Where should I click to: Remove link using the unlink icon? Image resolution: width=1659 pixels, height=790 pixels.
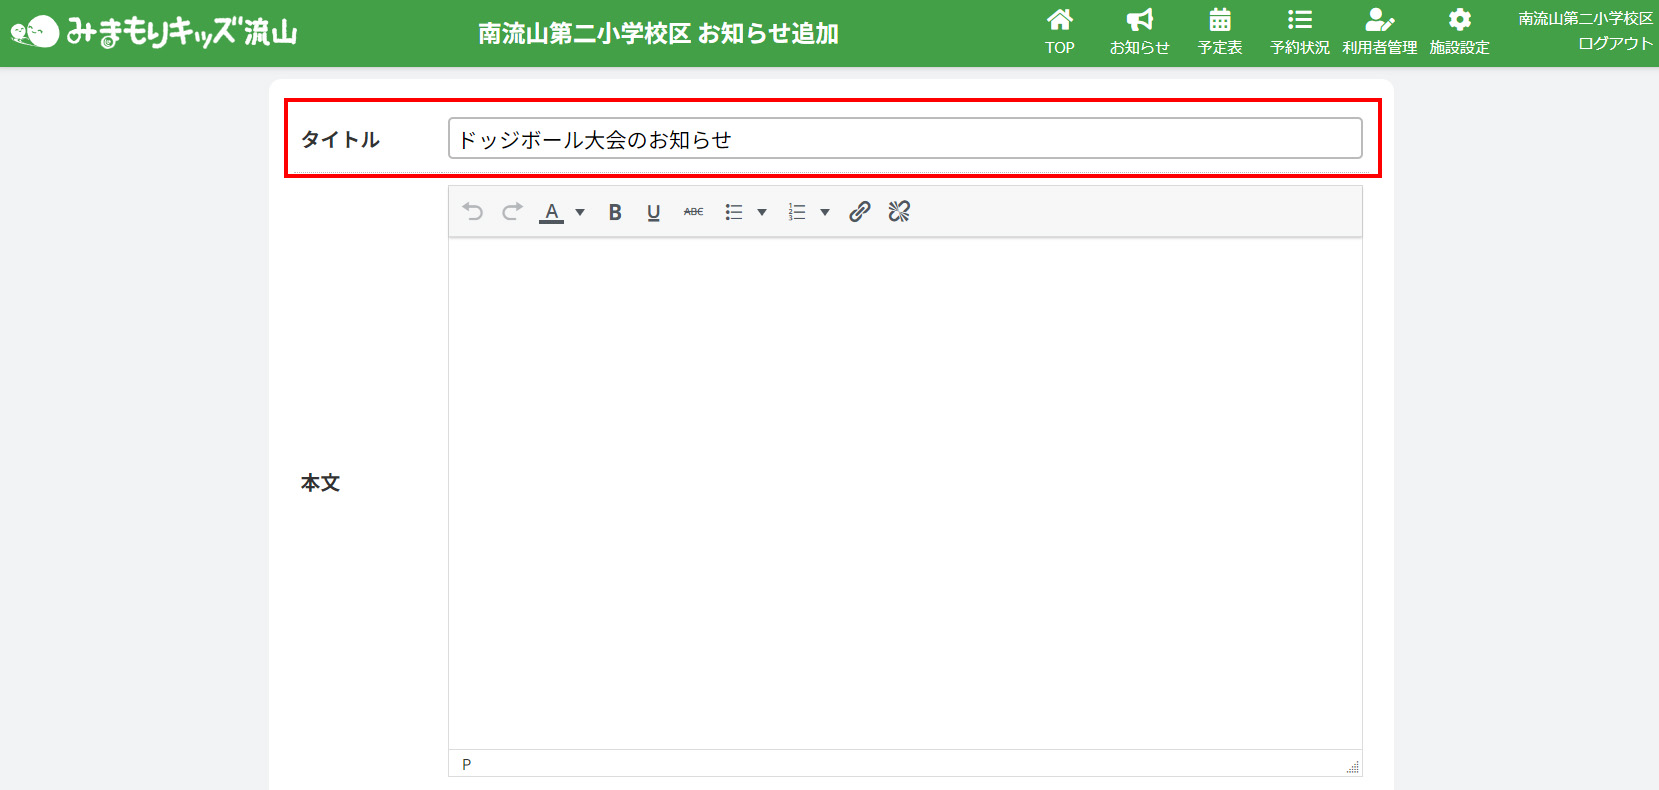[x=899, y=212]
